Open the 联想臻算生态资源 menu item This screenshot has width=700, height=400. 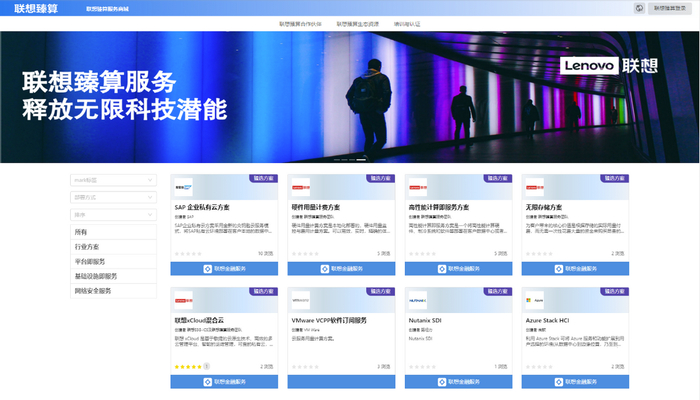358,24
